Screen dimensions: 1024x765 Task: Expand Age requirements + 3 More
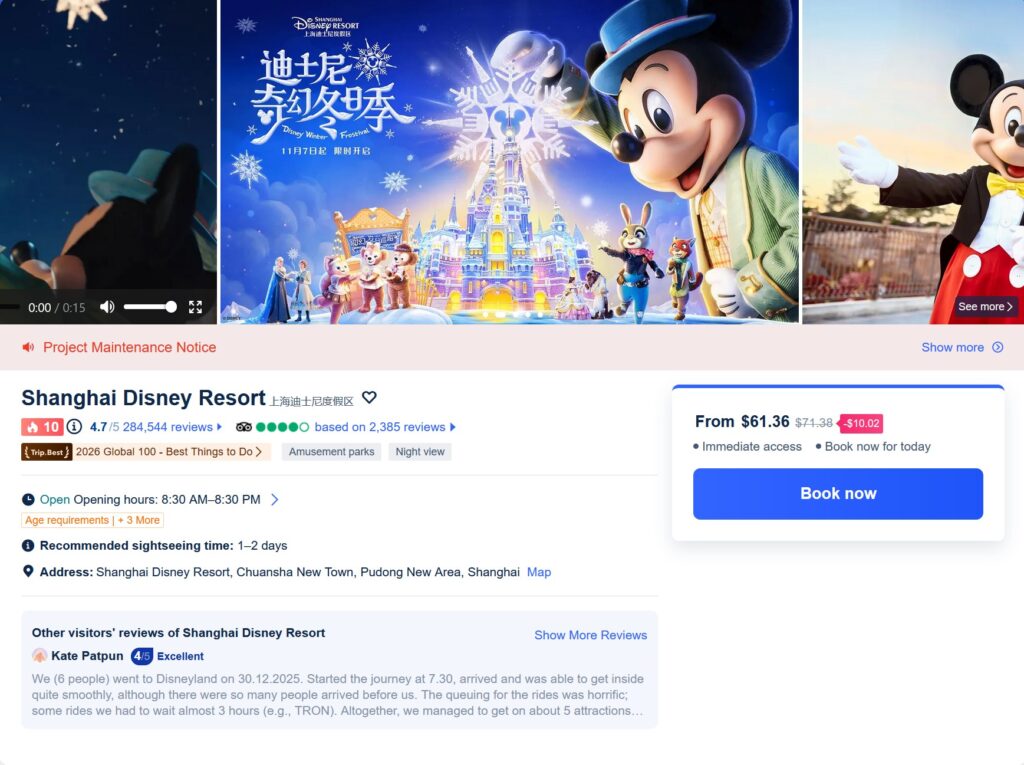[92, 520]
